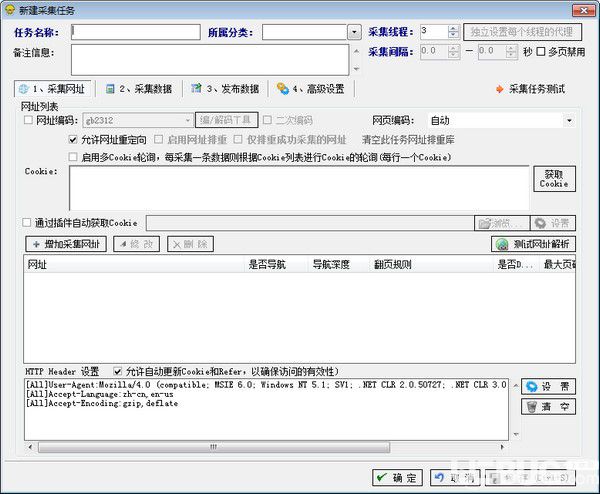Click the undo arrow icon on 取消
This screenshot has height=494, width=600.
click(x=439, y=477)
